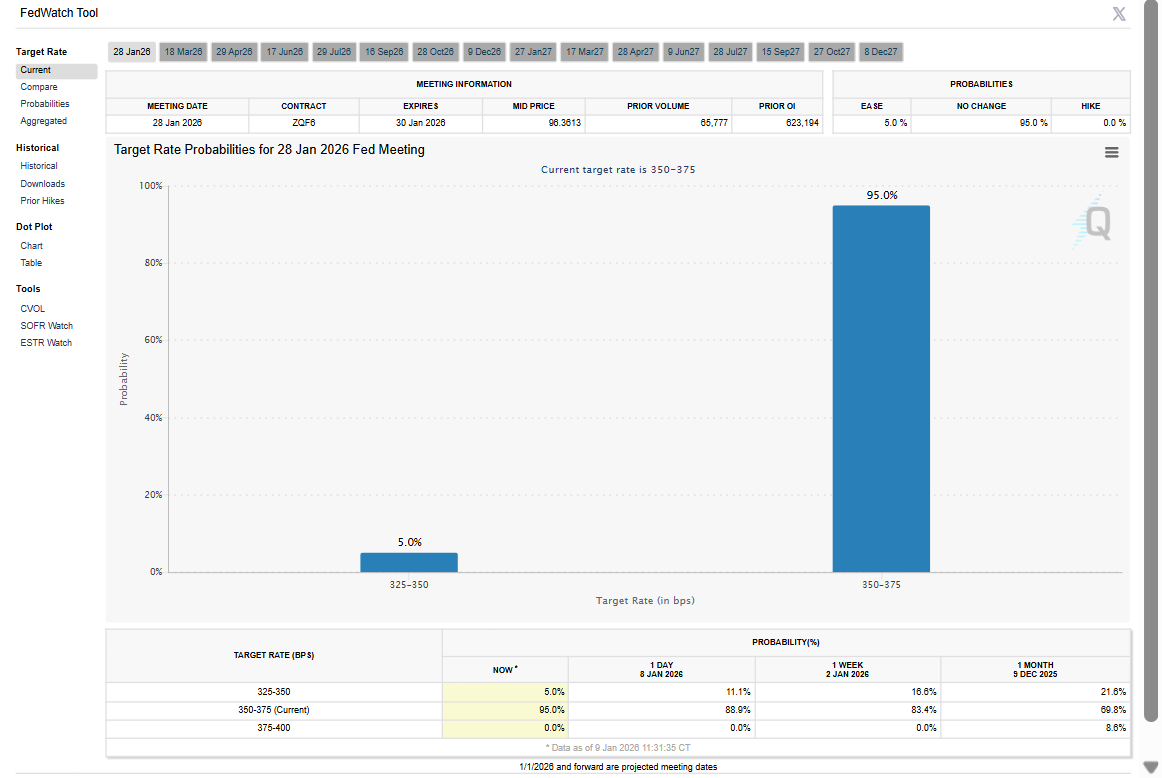This screenshot has height=778, width=1162.
Task: Open the Downloads page
Action: click(42, 183)
